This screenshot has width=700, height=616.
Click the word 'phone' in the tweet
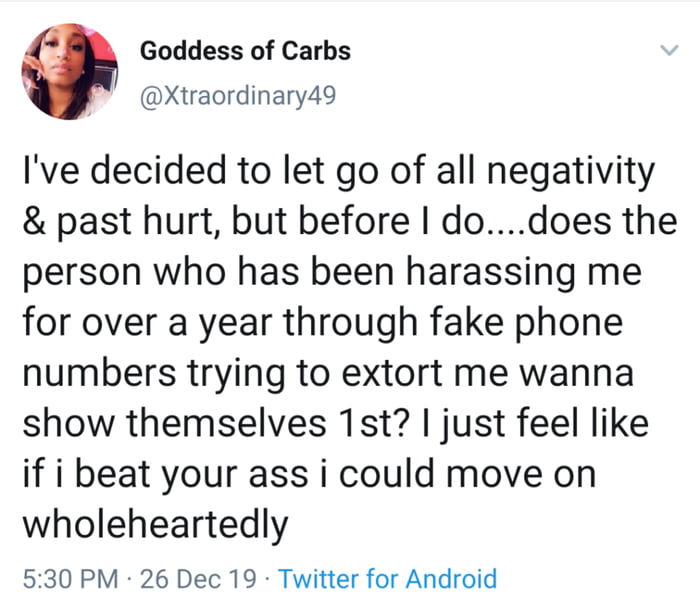[x=569, y=324]
